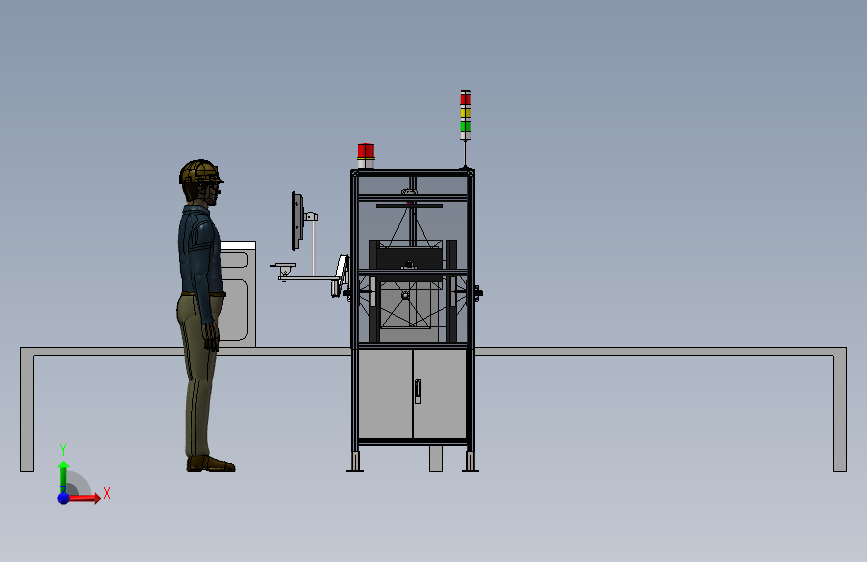Select the machine's right leveling foot

(470, 462)
